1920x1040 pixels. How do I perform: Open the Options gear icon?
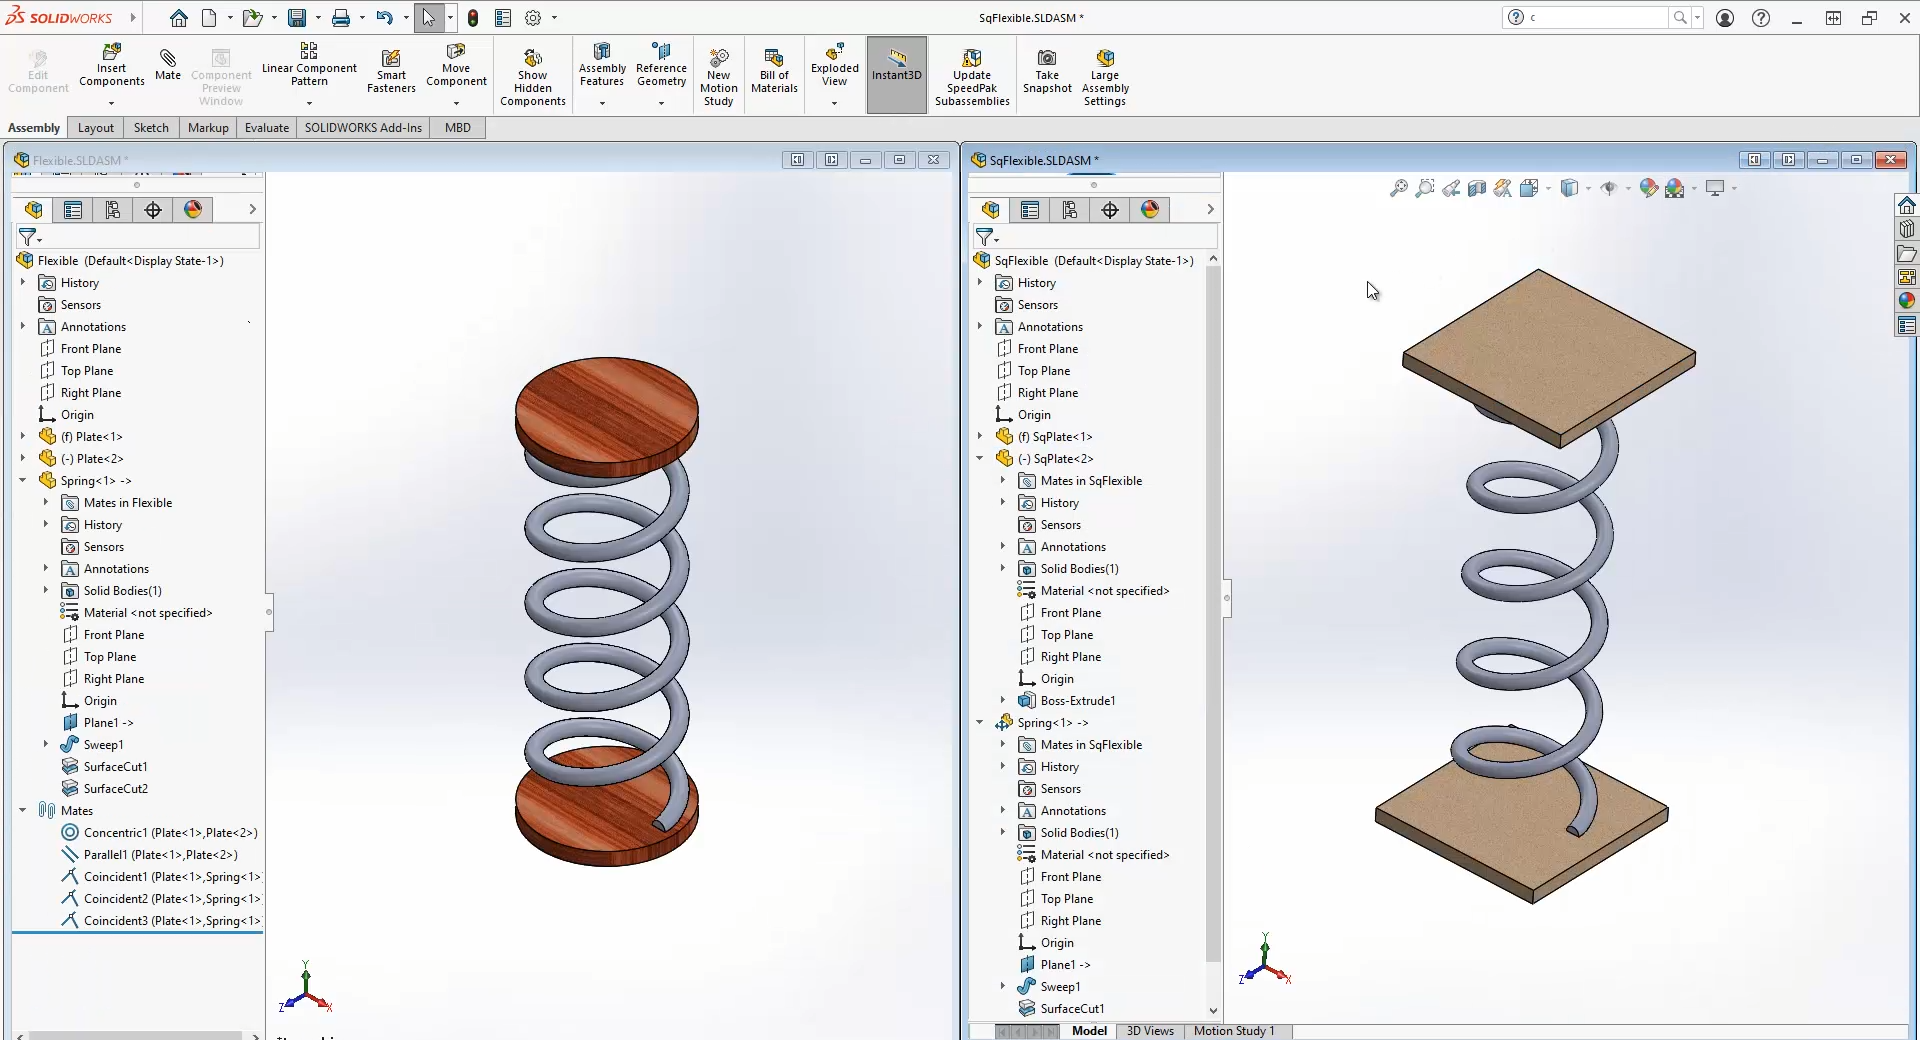[x=533, y=18]
